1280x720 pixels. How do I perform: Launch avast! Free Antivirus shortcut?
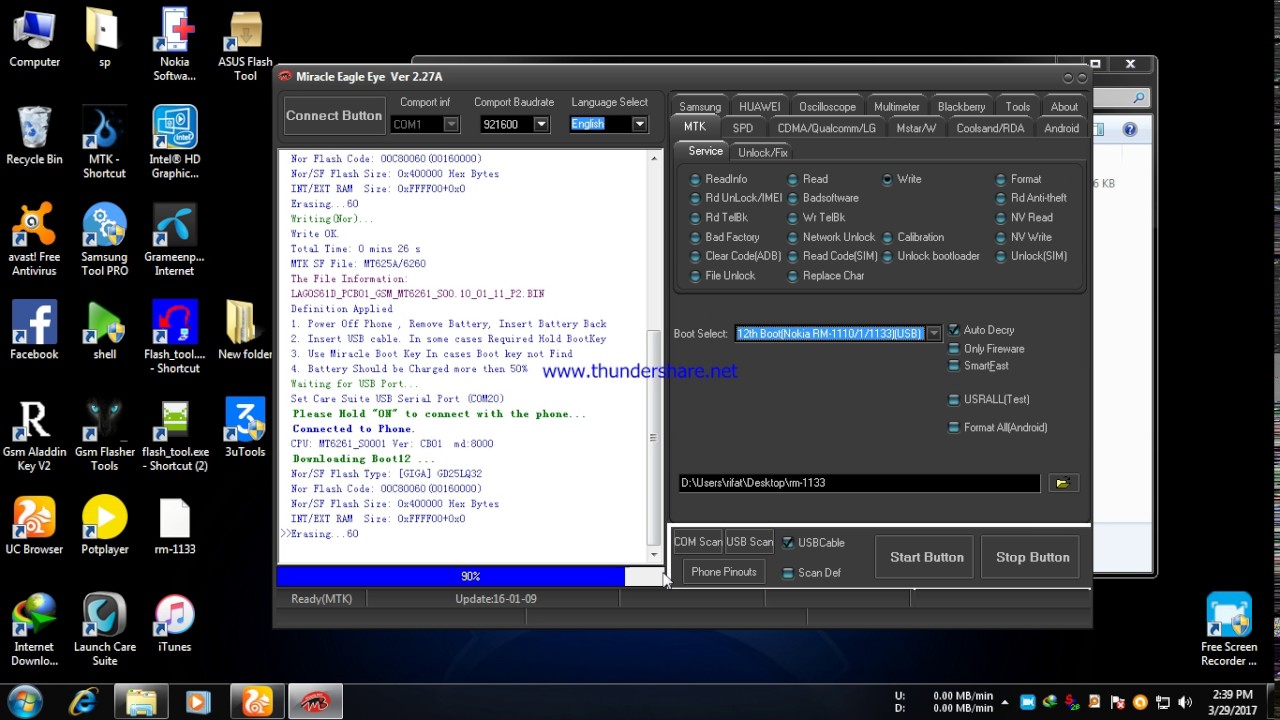34,240
